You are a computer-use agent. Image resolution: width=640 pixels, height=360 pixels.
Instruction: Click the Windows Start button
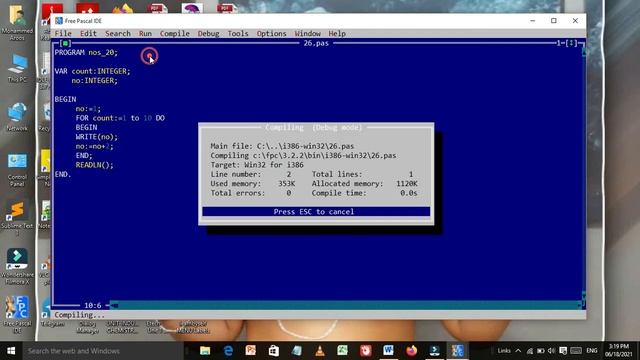[x=11, y=351]
